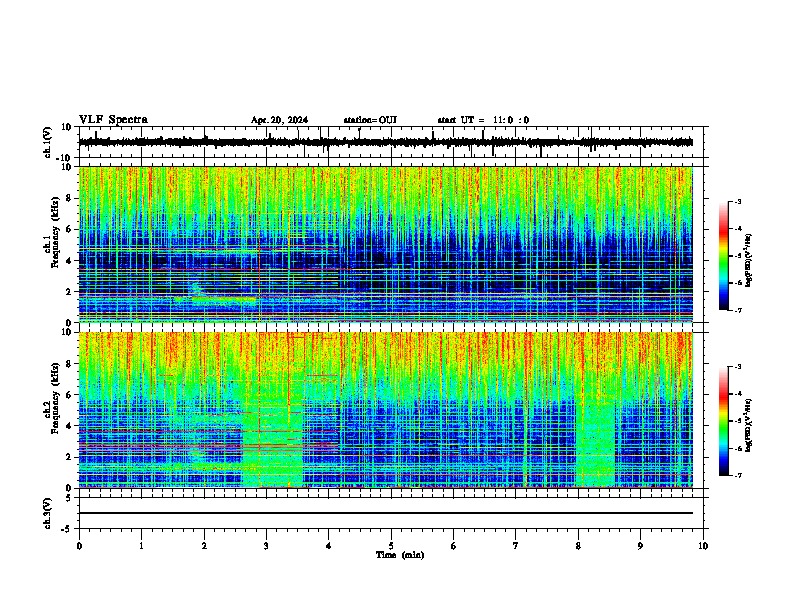Select the "Time (min)" axis label

[x=400, y=555]
